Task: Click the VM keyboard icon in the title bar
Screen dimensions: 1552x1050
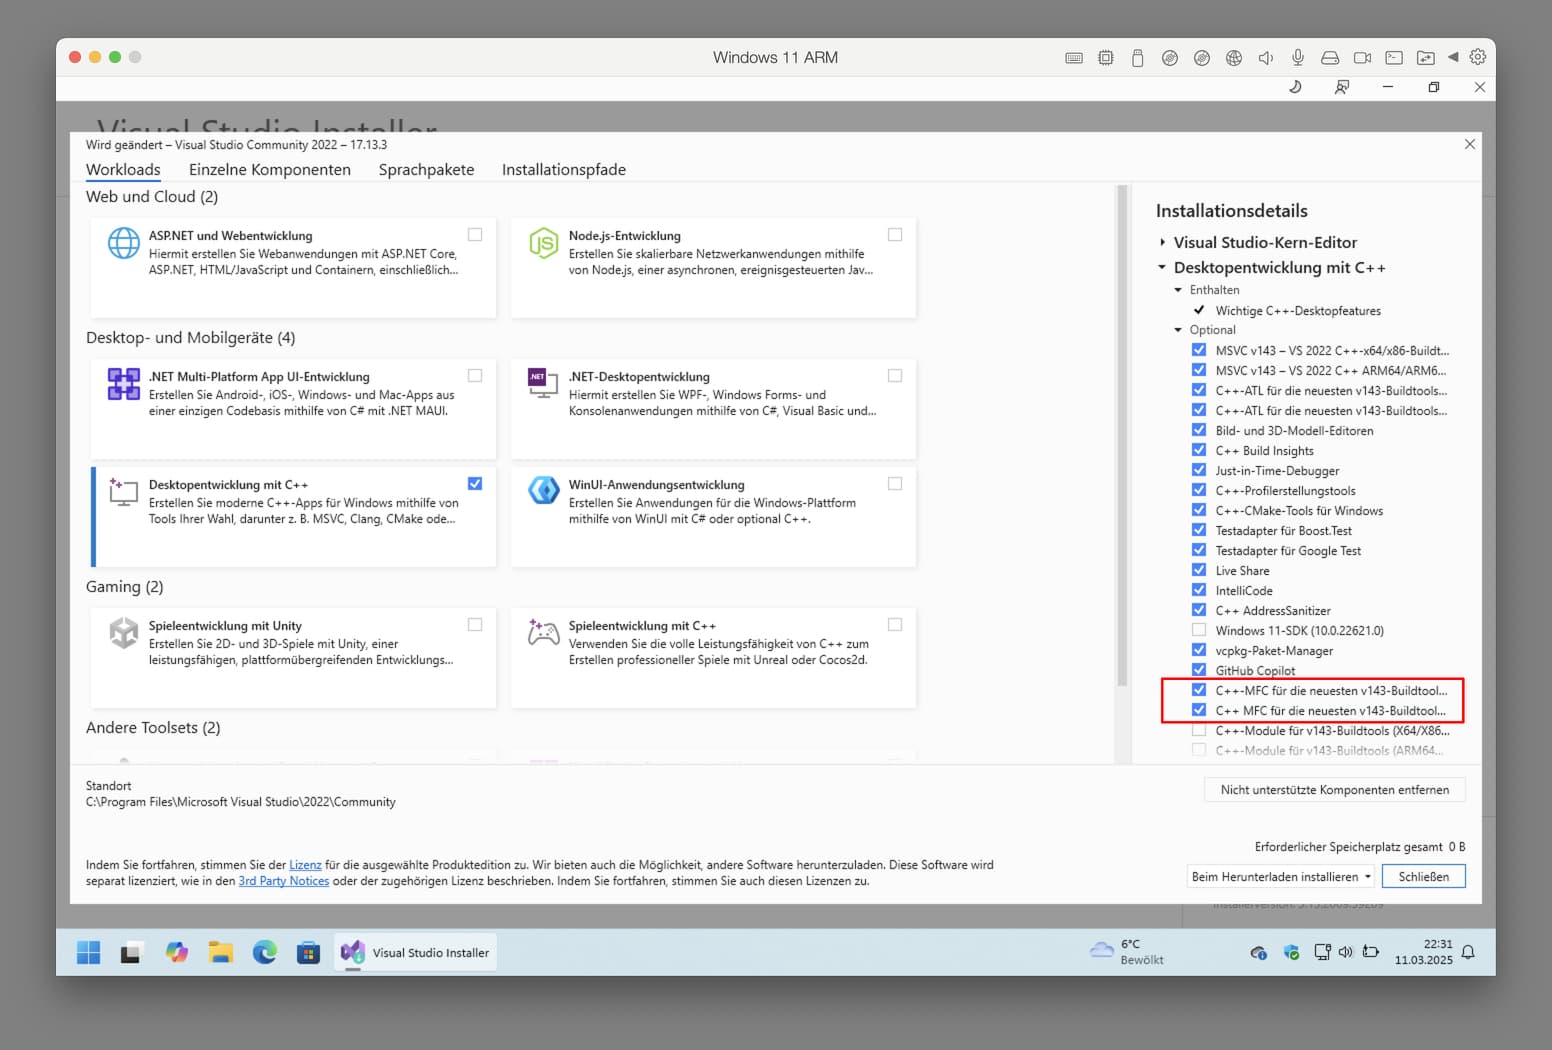Action: tap(1074, 58)
